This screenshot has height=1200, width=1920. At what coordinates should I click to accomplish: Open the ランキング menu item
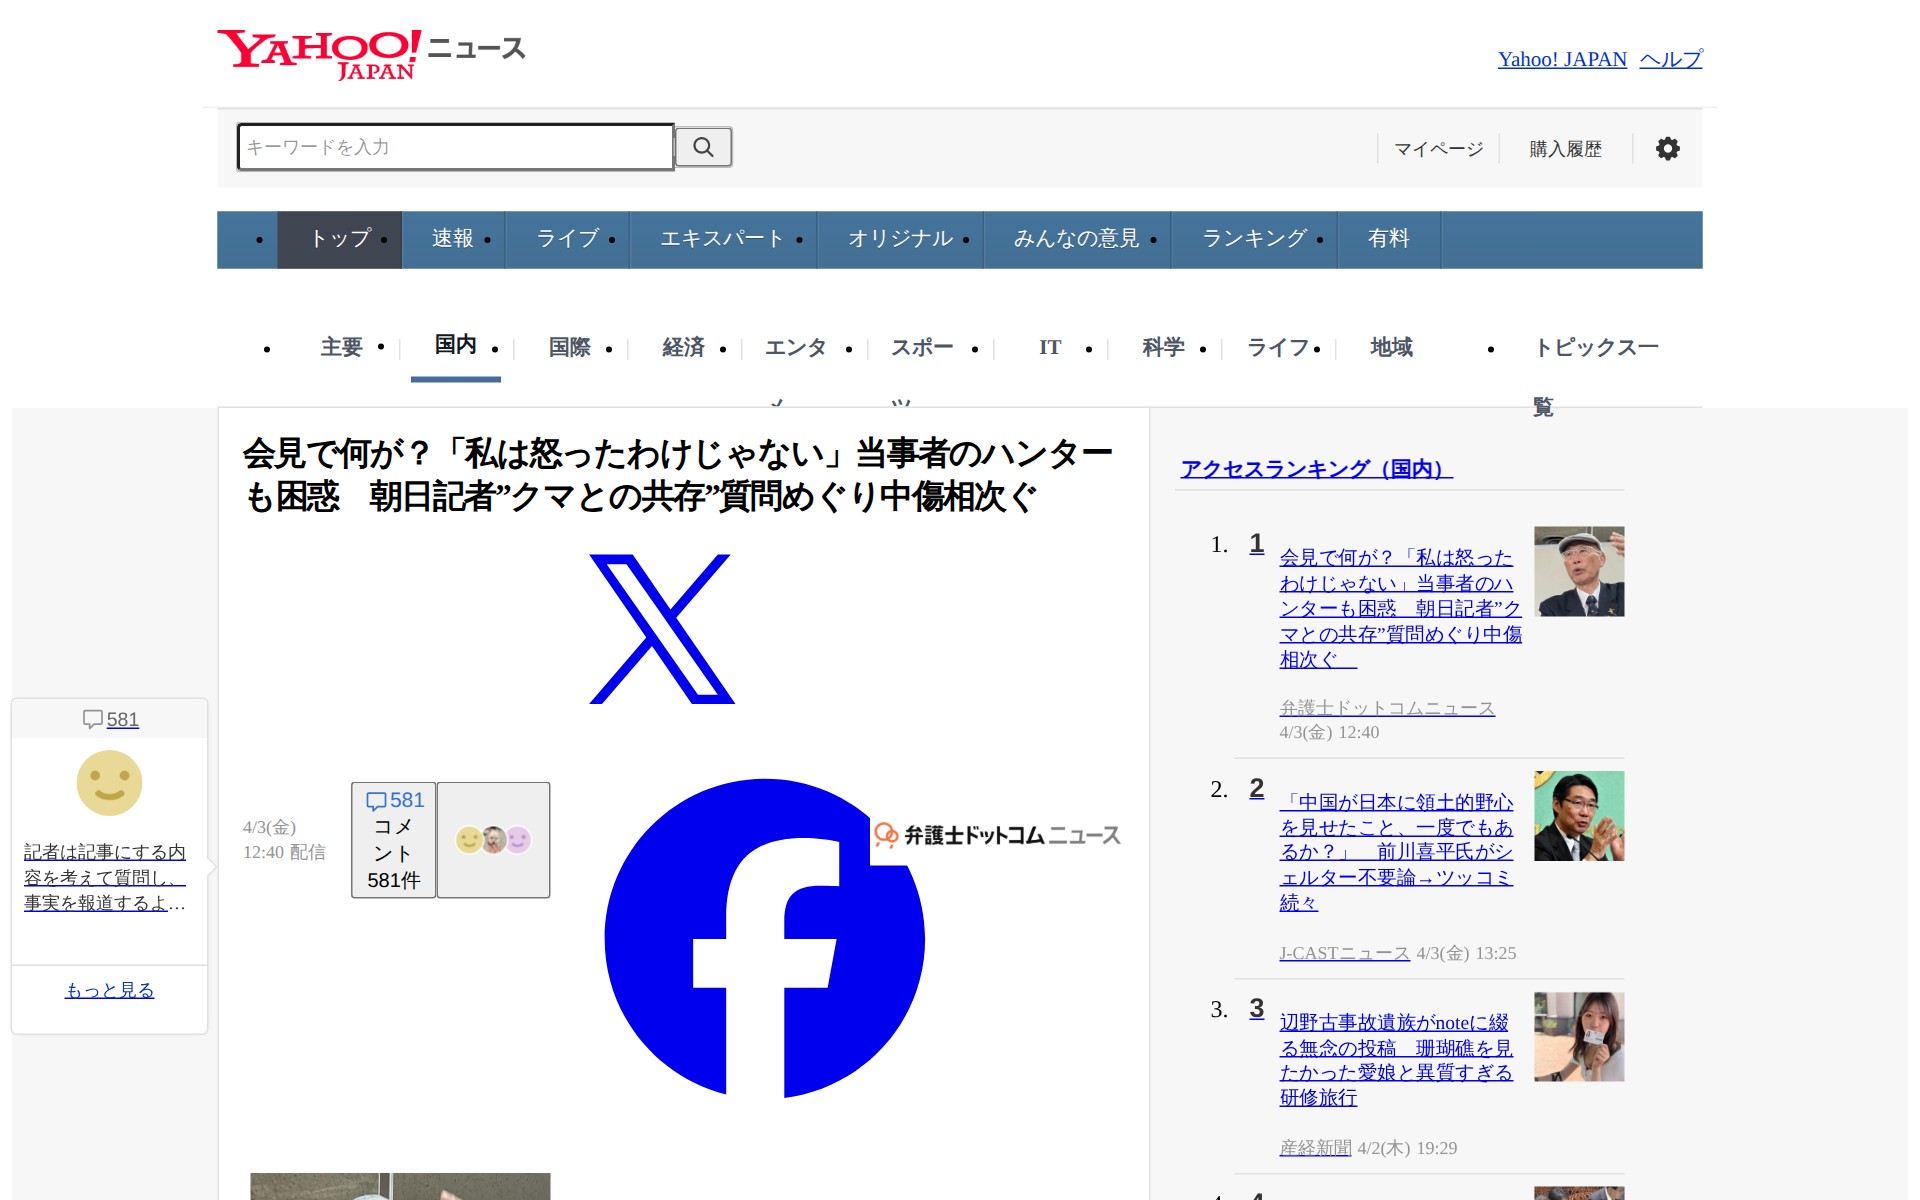[1254, 239]
